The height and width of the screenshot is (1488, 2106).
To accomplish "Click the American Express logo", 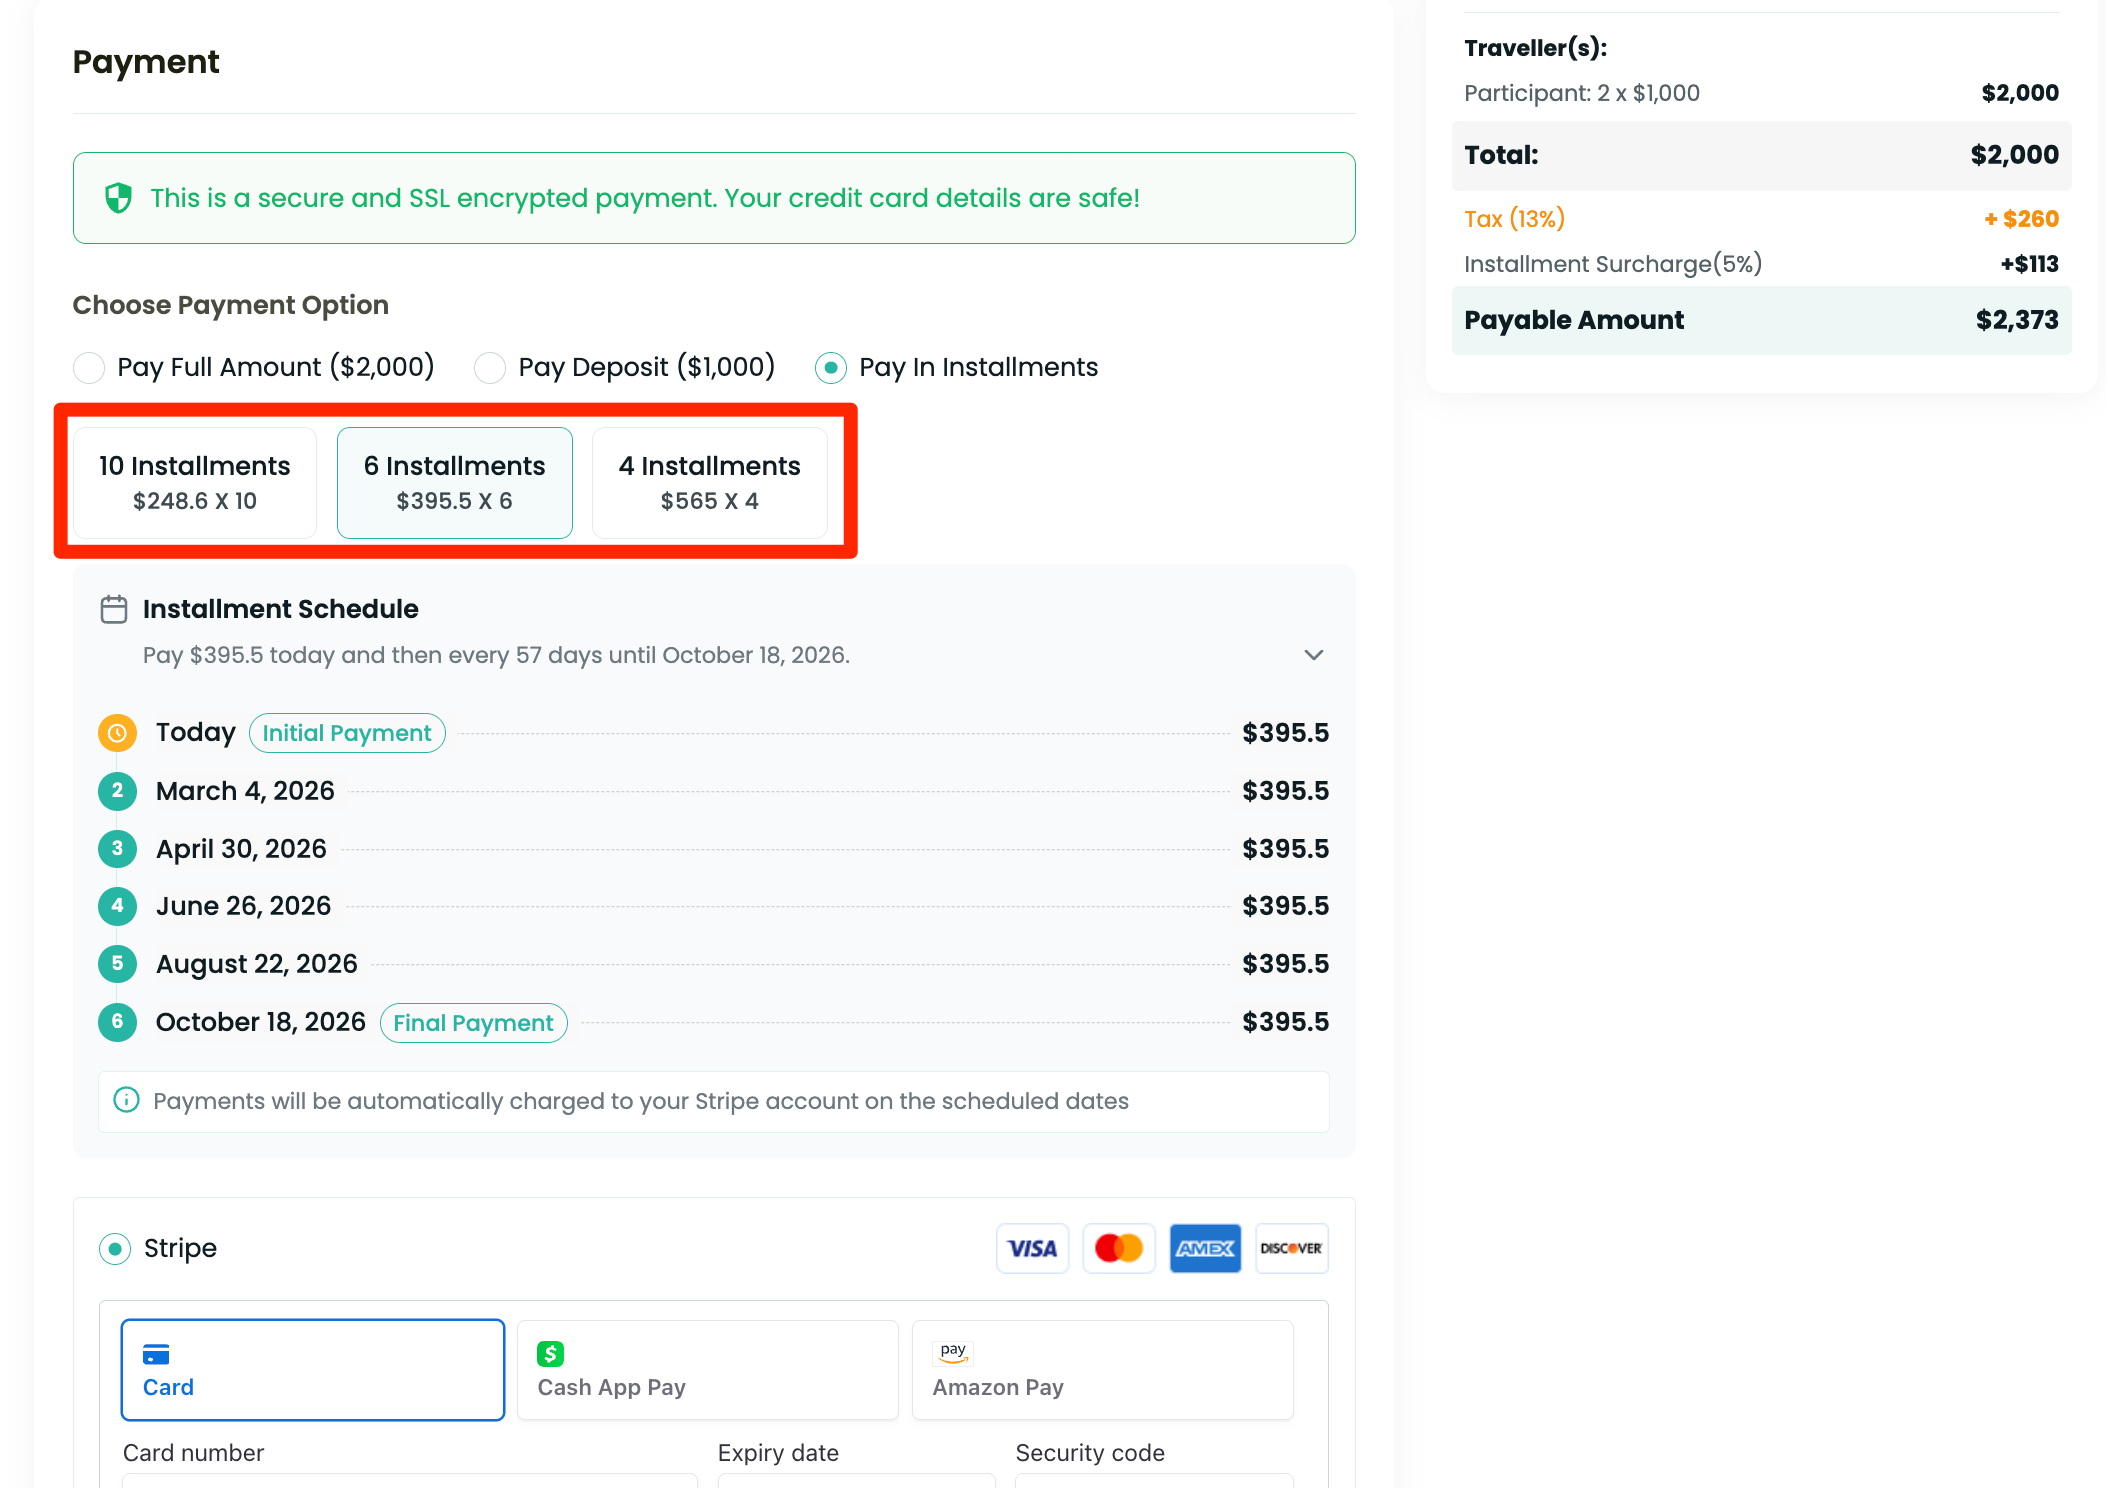I will coord(1204,1248).
